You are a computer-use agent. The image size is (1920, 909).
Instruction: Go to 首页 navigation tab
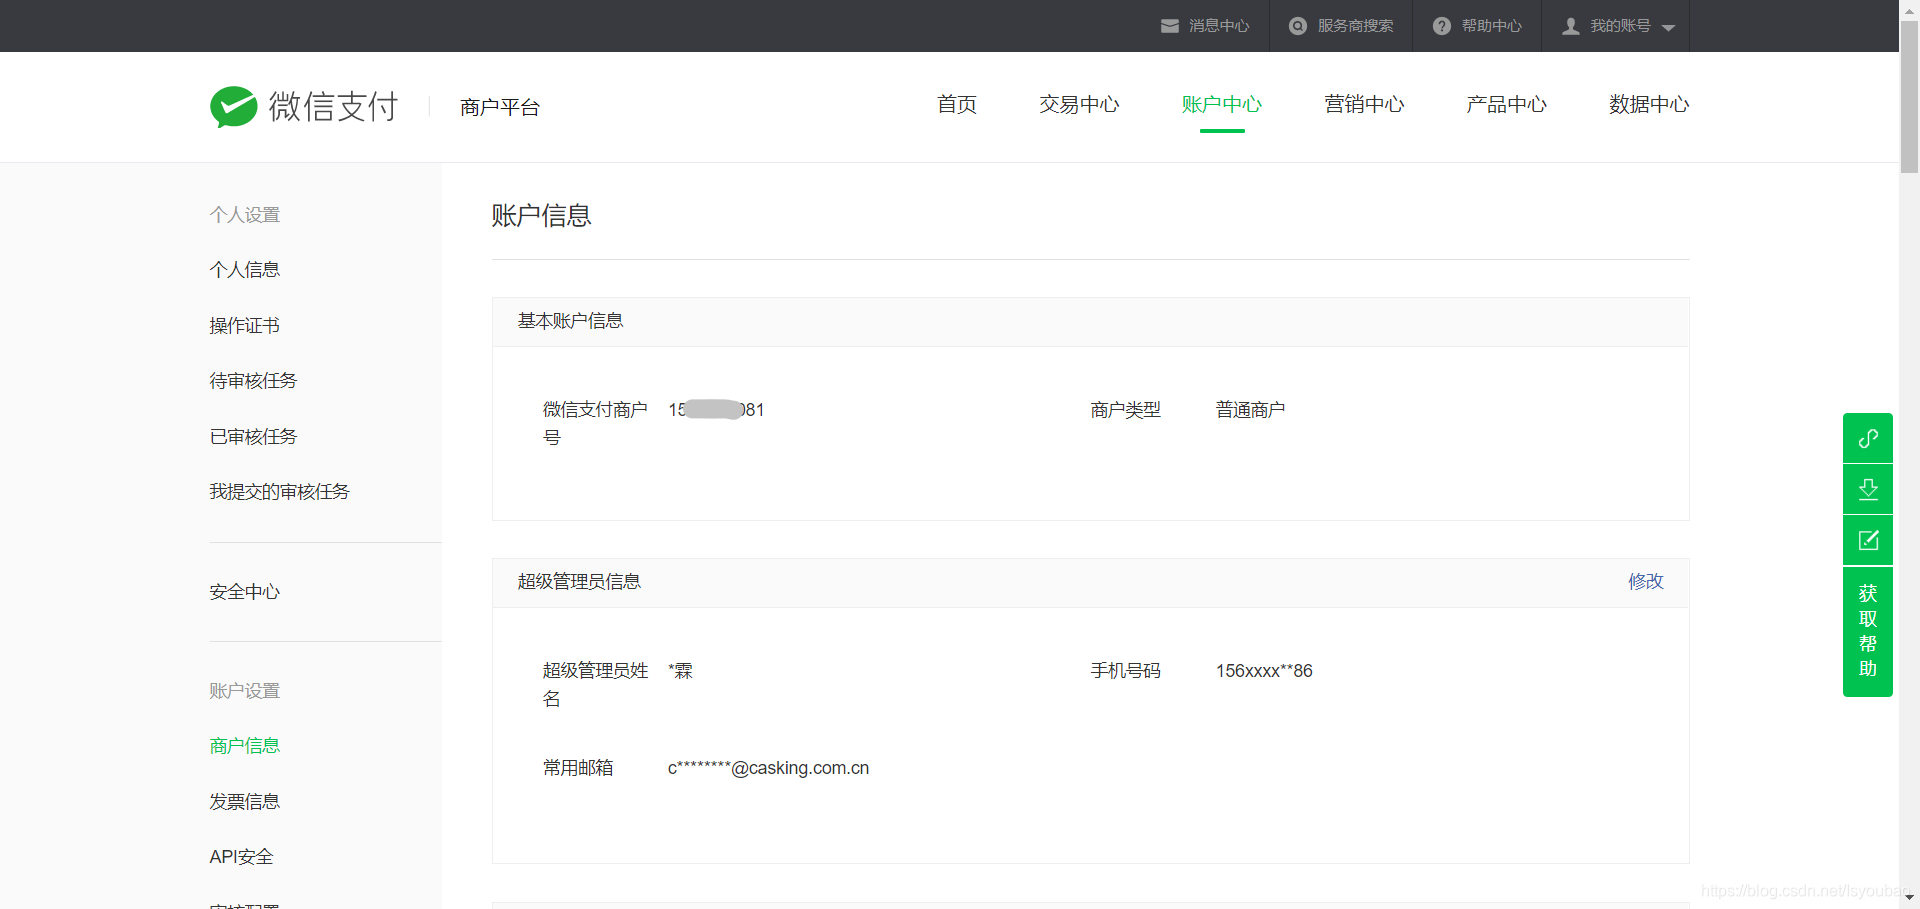[x=957, y=104]
